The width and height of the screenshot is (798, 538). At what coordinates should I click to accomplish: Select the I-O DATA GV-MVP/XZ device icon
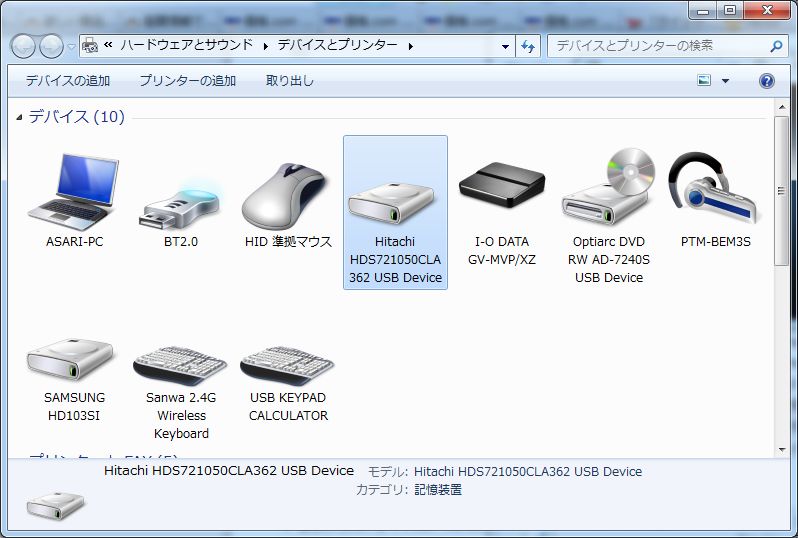(502, 184)
